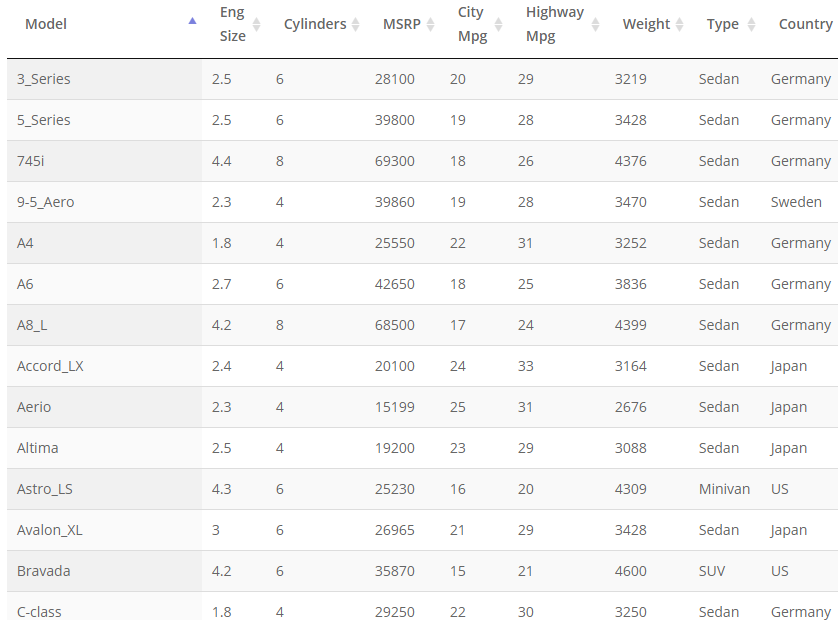This screenshot has width=838, height=620.
Task: Click the Eng Size header label
Action: [232, 24]
